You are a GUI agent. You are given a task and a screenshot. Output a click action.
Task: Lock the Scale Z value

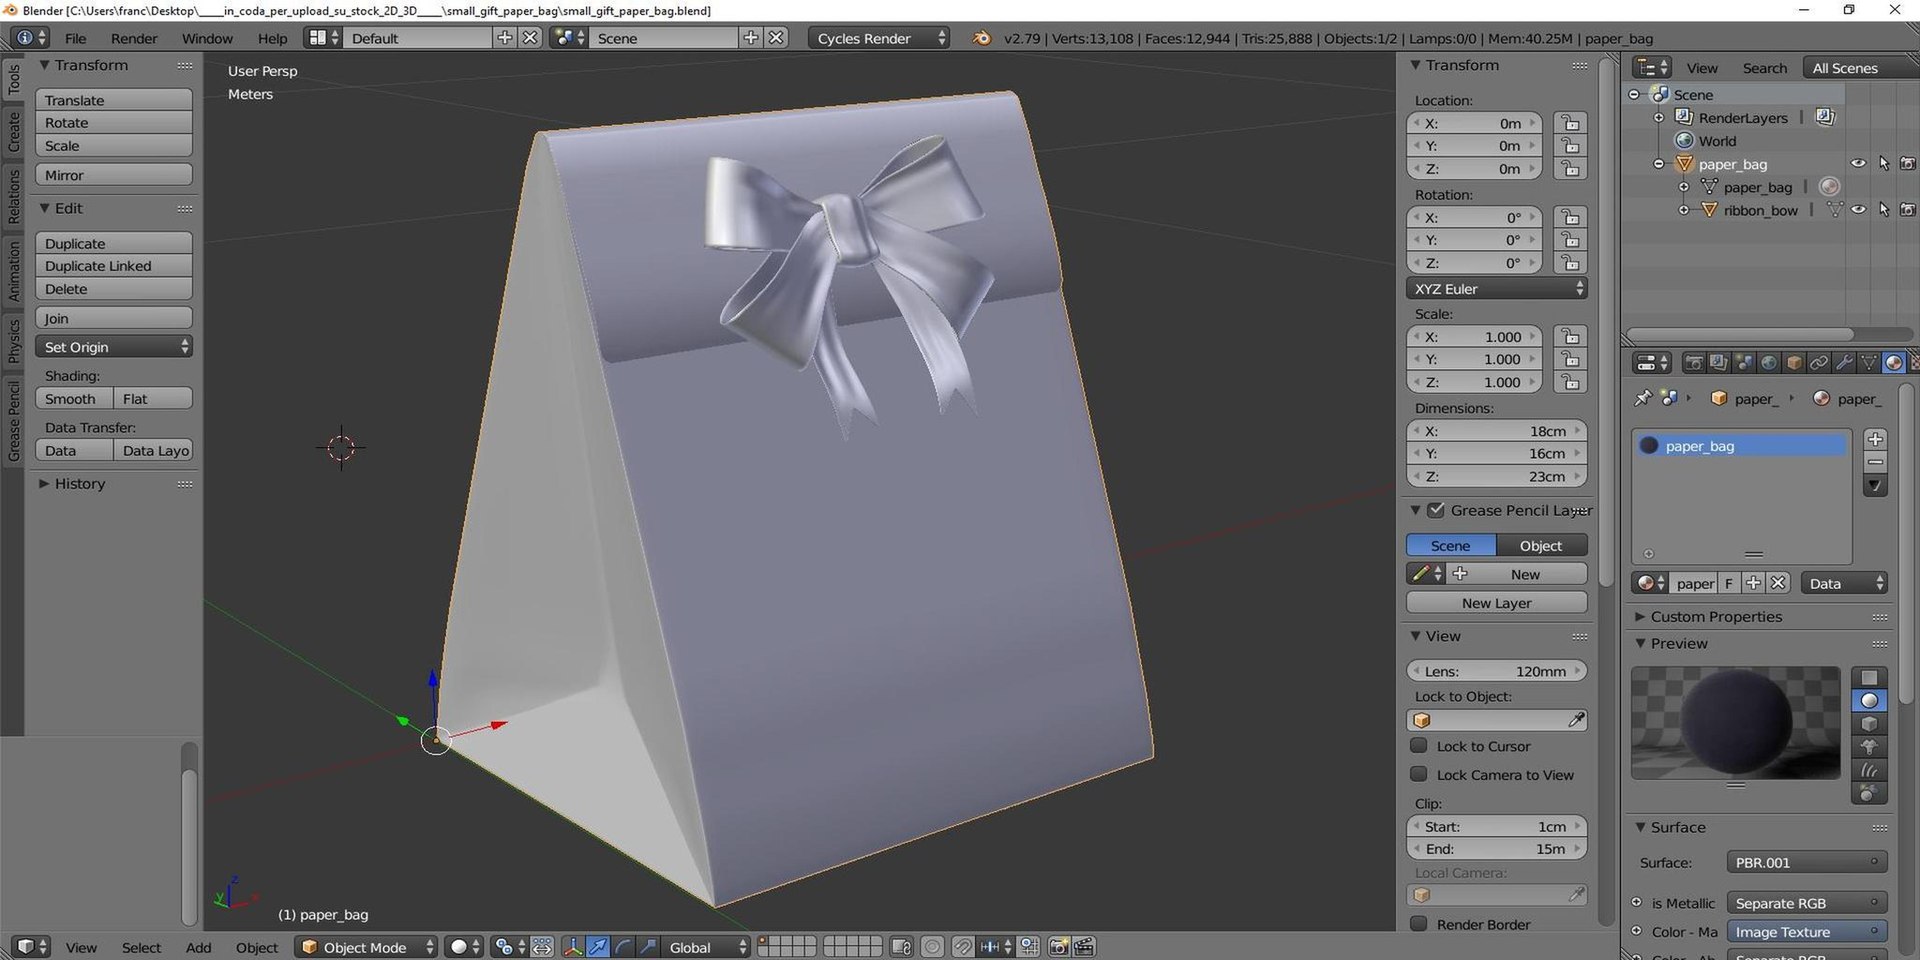tap(1570, 382)
